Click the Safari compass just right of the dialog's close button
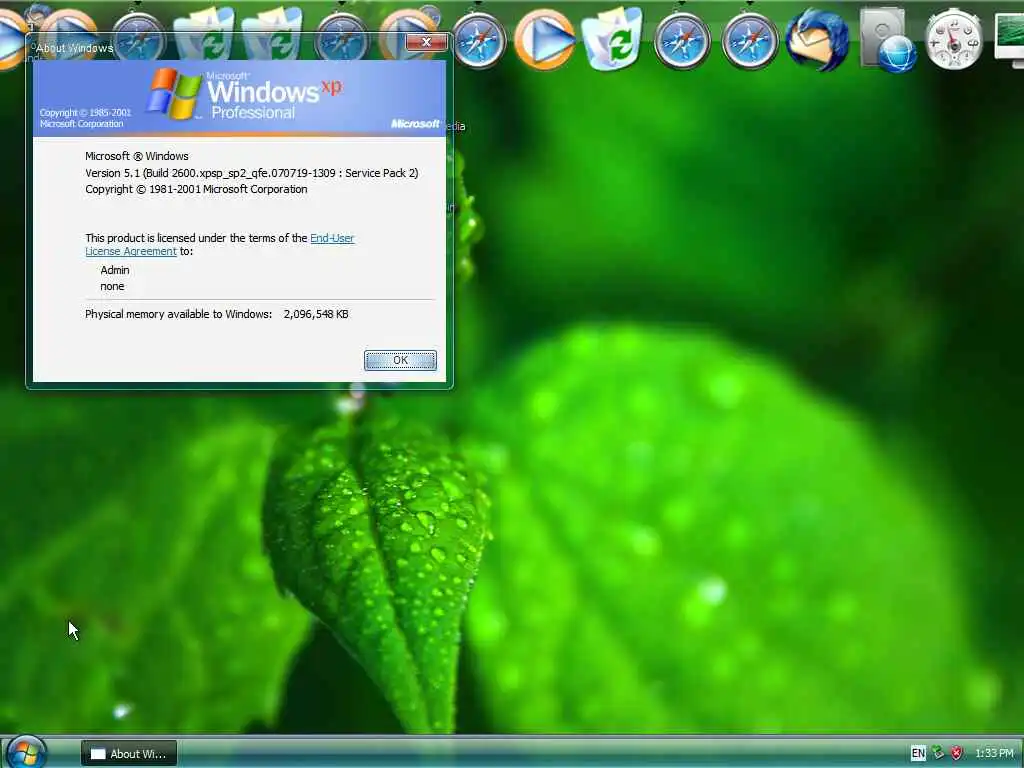The image size is (1024, 768). 479,40
